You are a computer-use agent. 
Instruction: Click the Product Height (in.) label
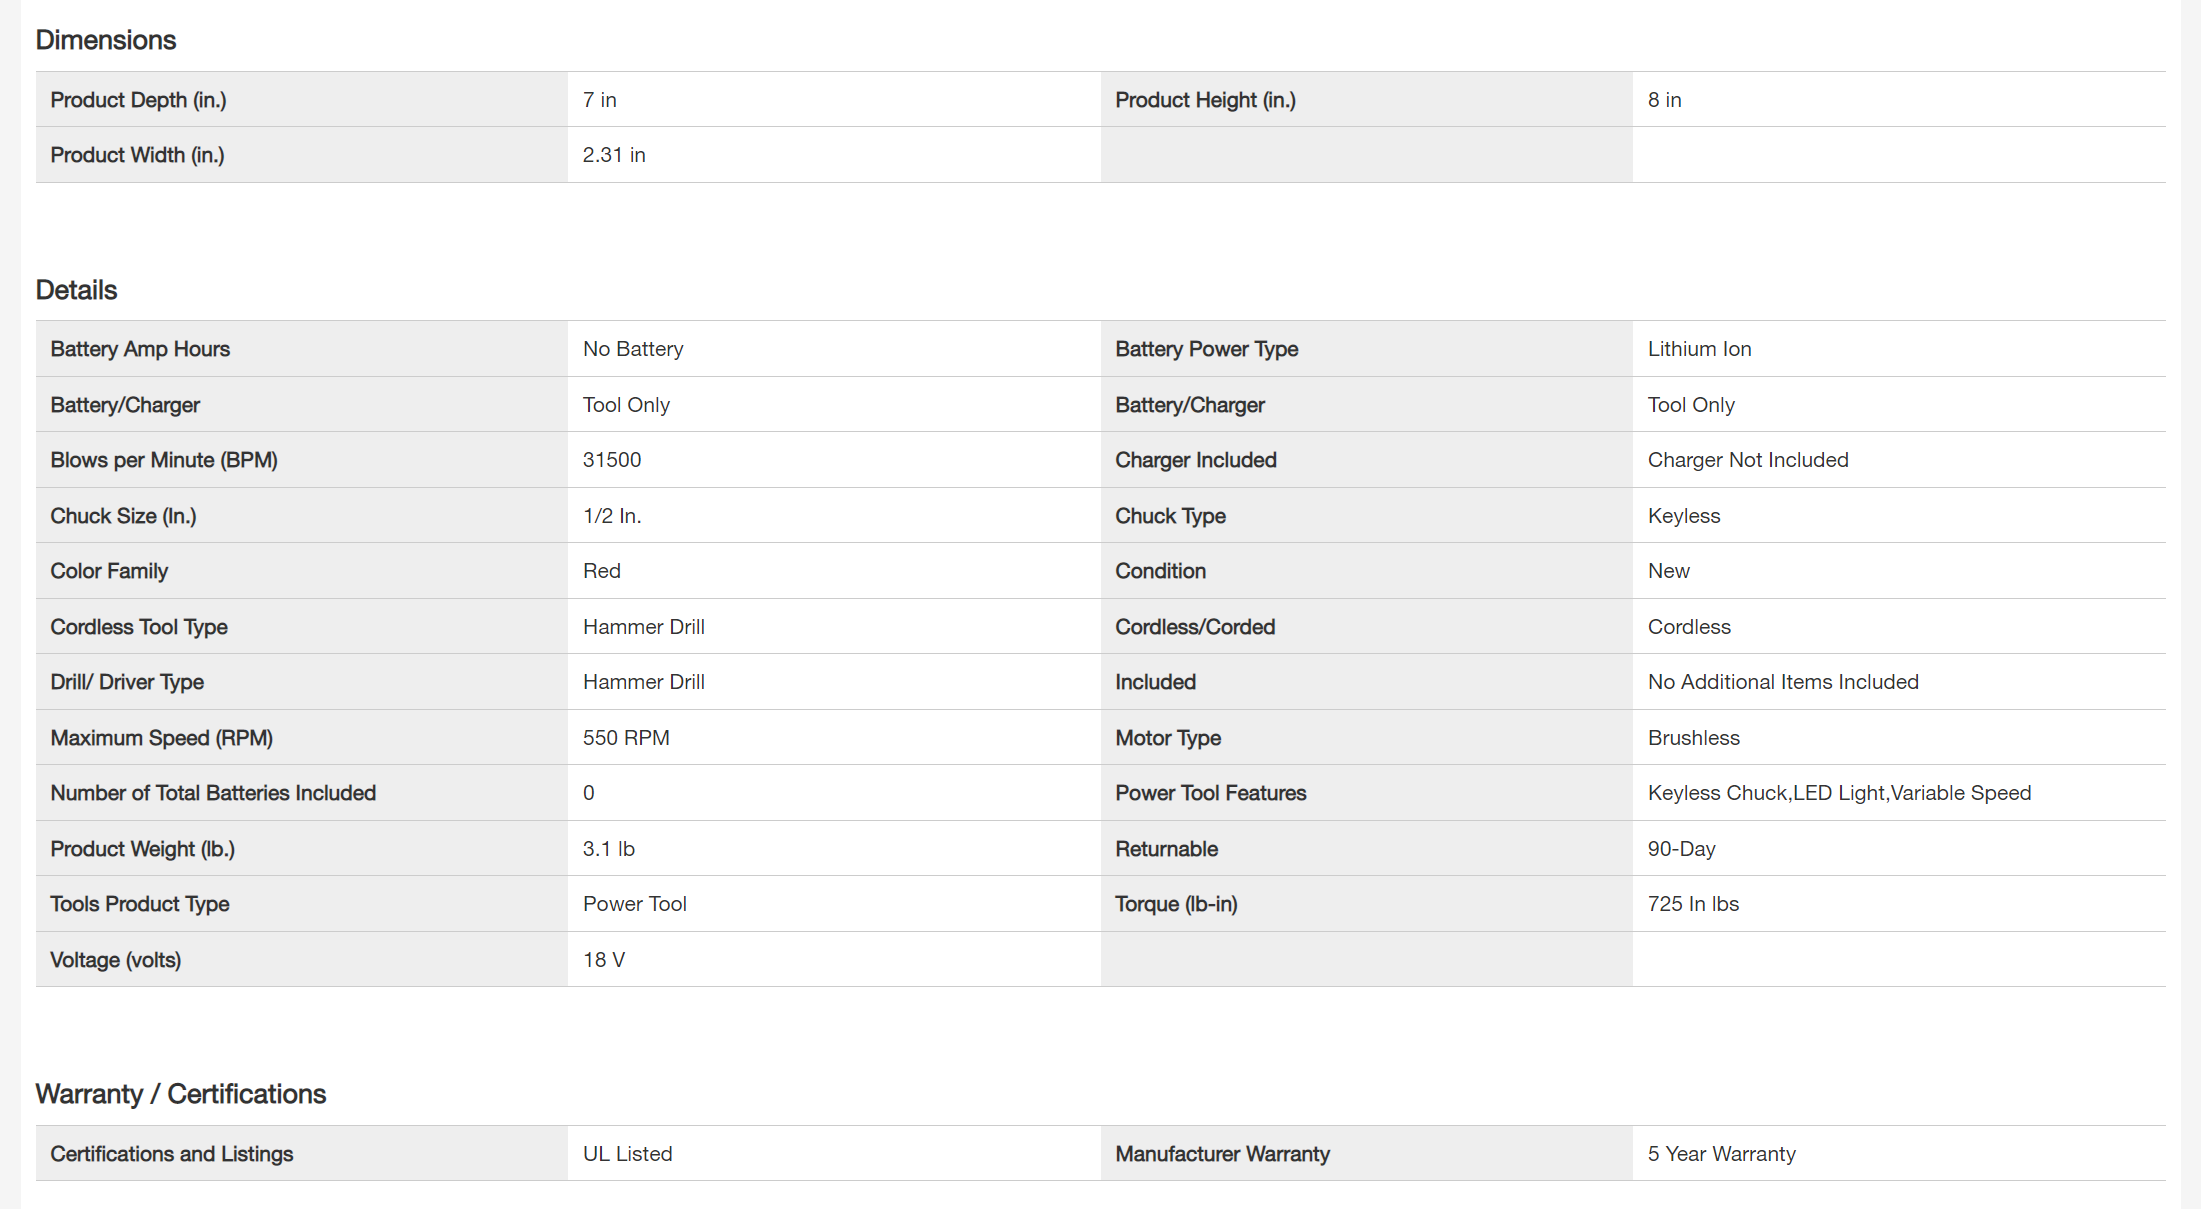tap(1205, 100)
